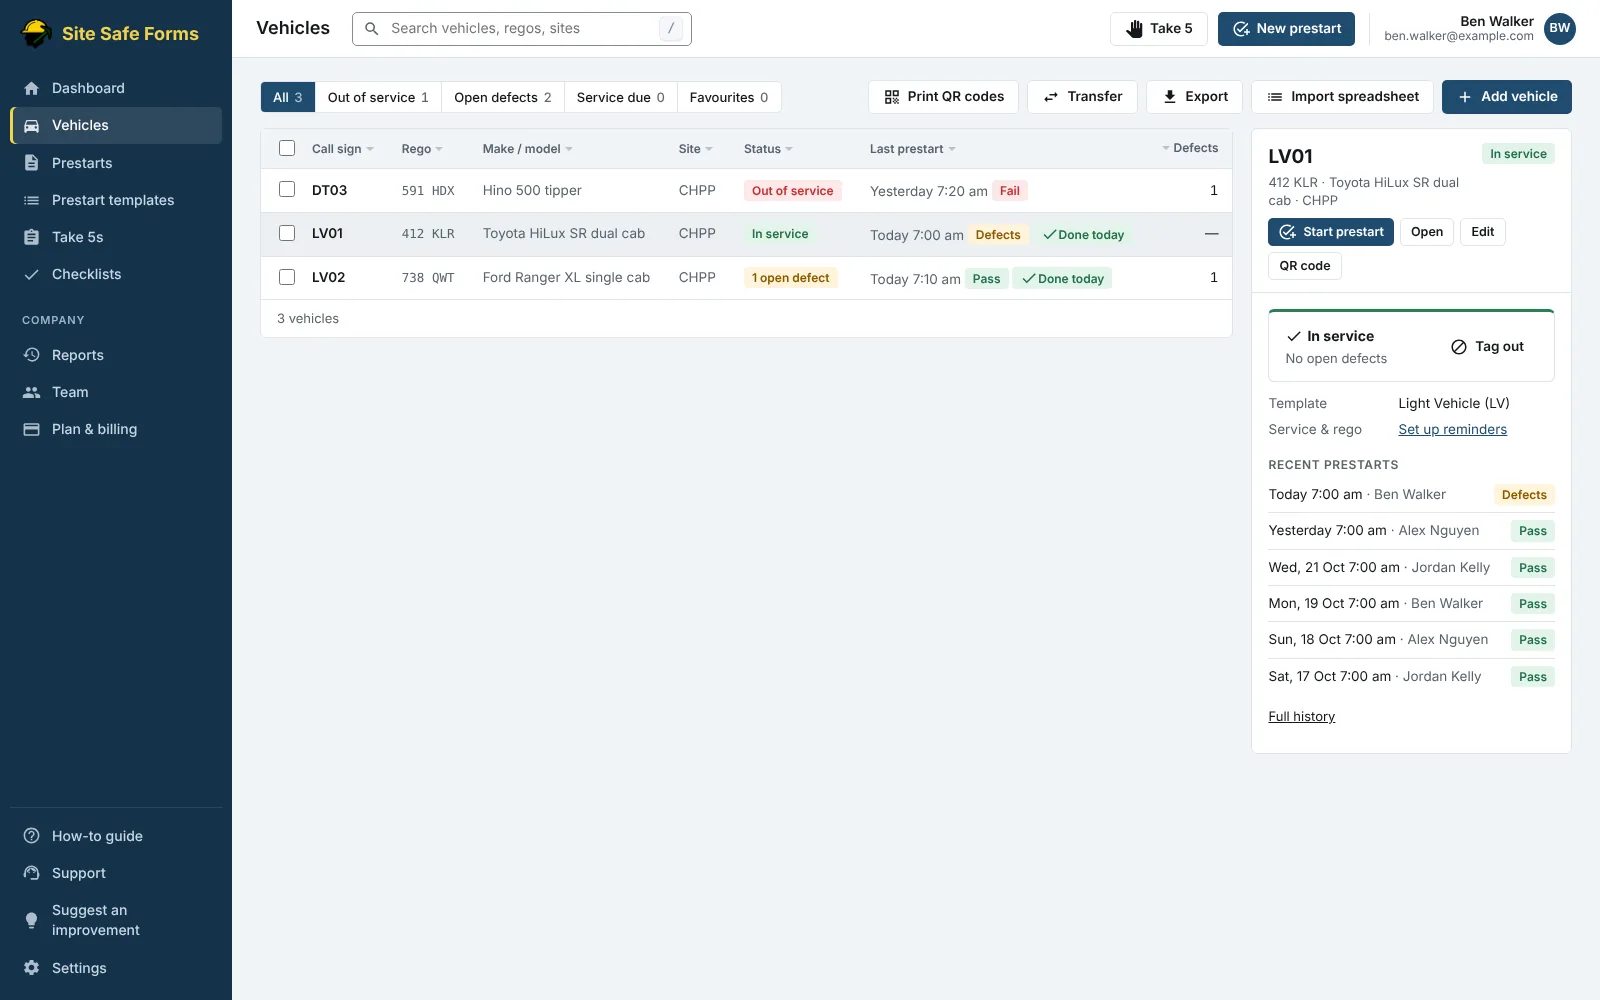Click Suggest an improvement

116,920
